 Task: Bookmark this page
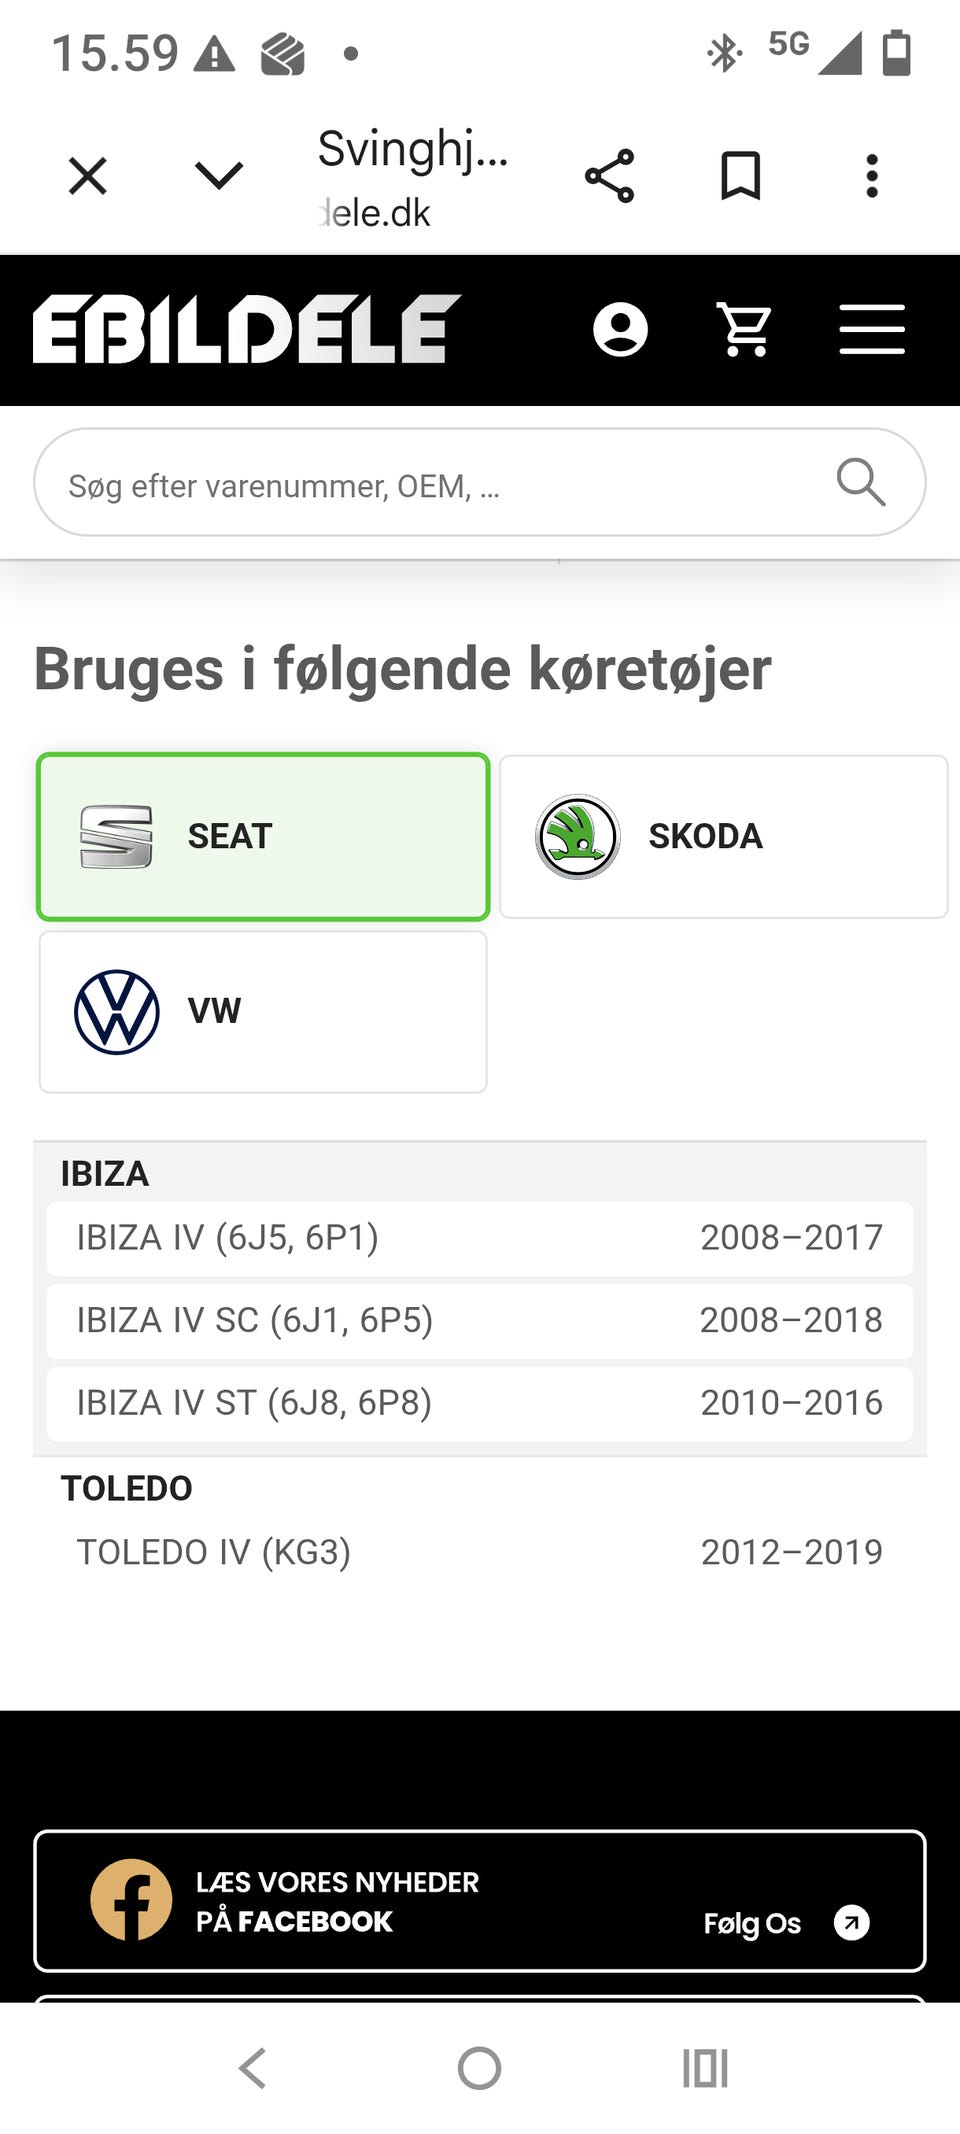(741, 177)
